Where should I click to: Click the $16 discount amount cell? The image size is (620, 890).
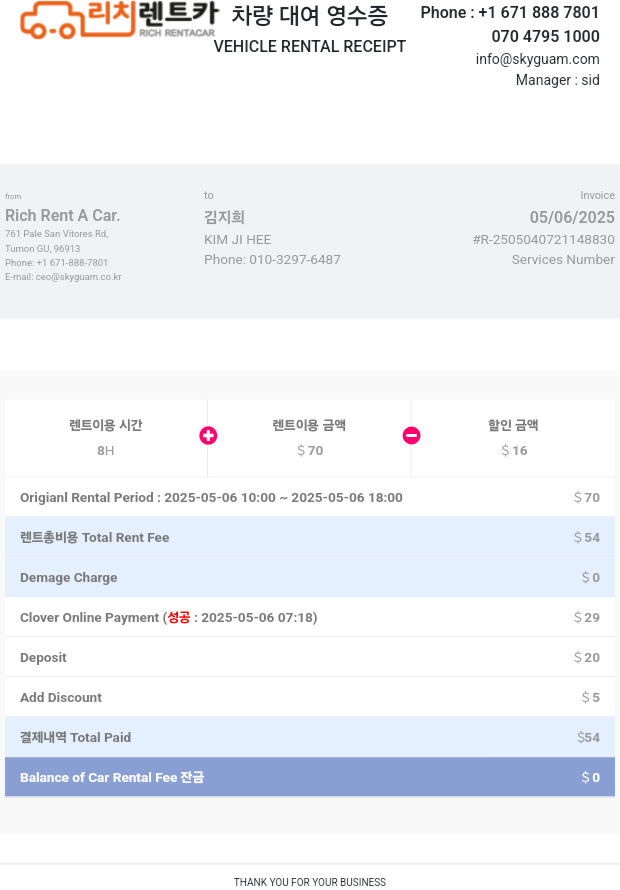coord(513,438)
